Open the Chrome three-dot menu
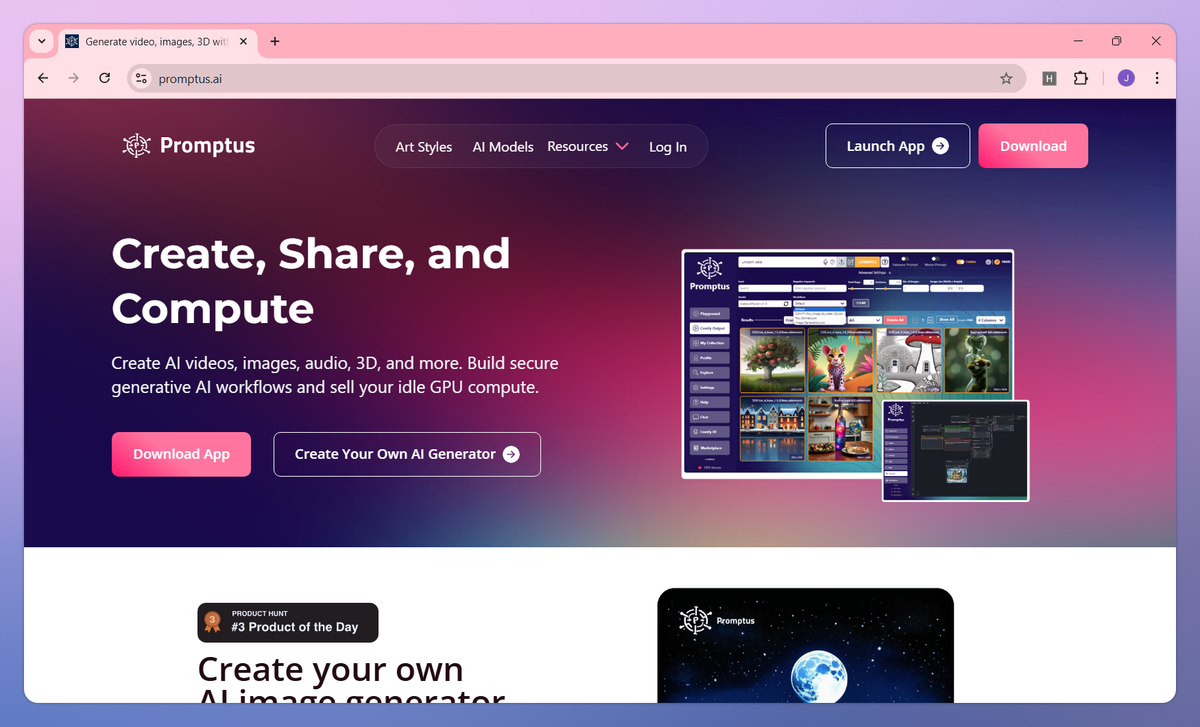This screenshot has height=727, width=1200. tap(1157, 78)
